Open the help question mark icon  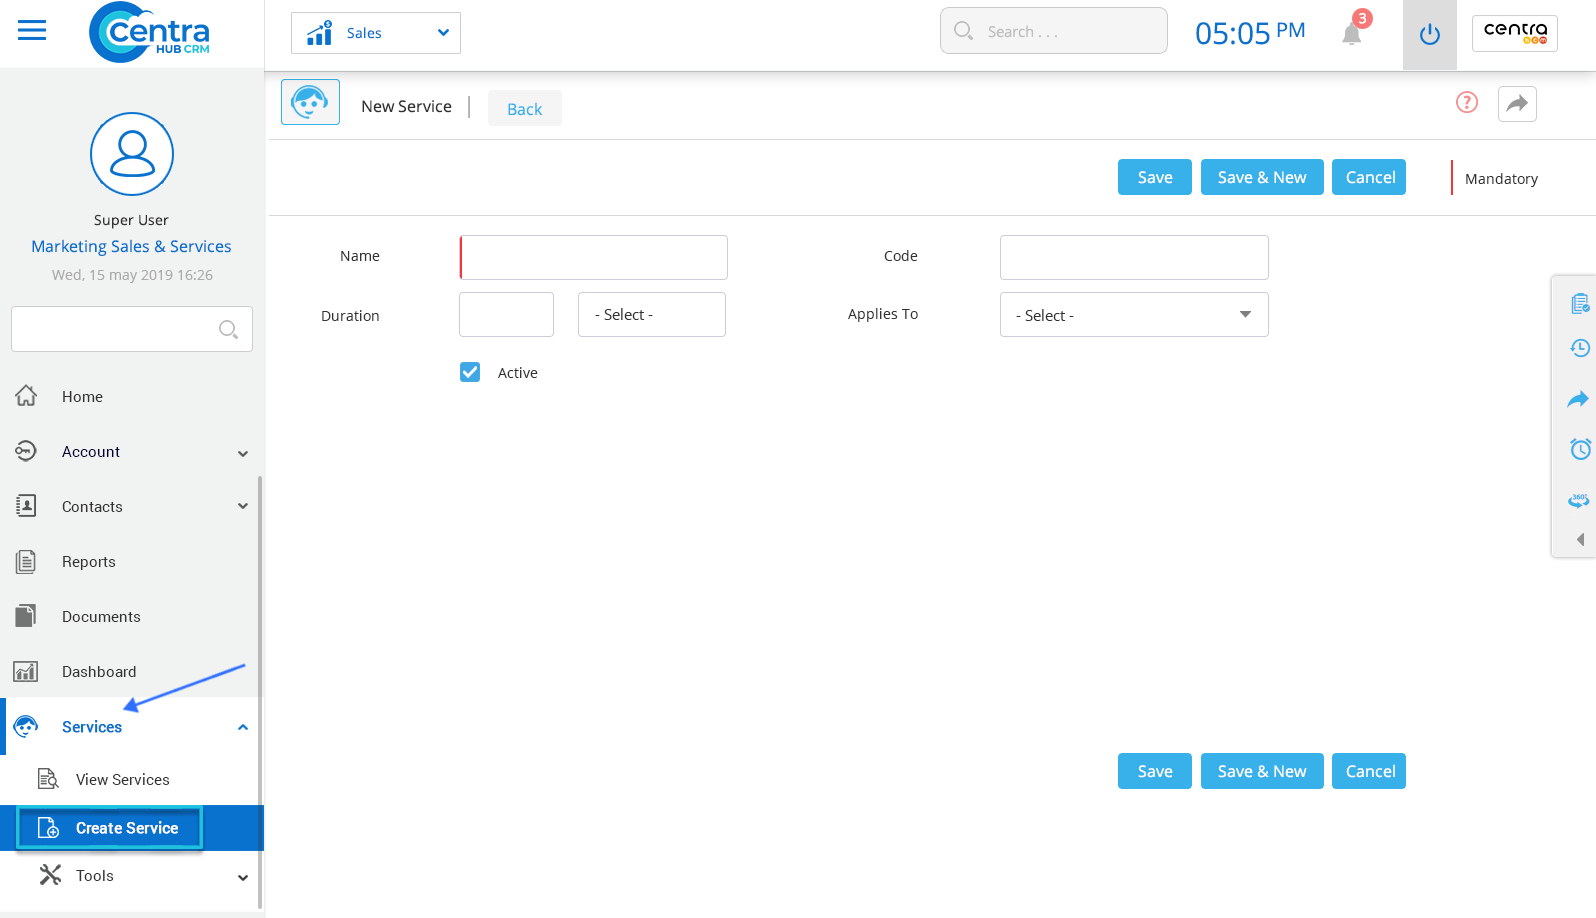click(1467, 102)
